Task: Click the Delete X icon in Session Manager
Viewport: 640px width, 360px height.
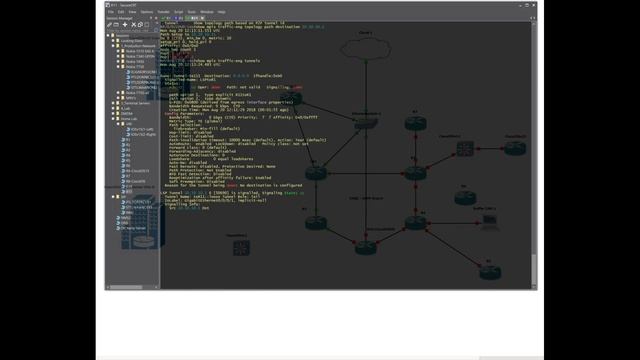Action: (133, 25)
